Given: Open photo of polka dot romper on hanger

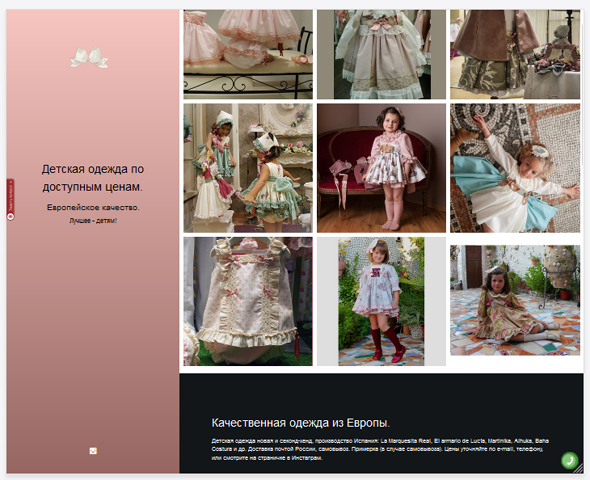Looking at the screenshot, I should [x=248, y=301].
